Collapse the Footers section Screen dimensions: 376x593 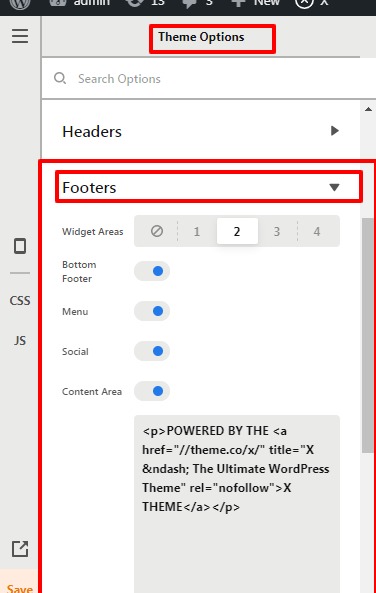point(208,187)
